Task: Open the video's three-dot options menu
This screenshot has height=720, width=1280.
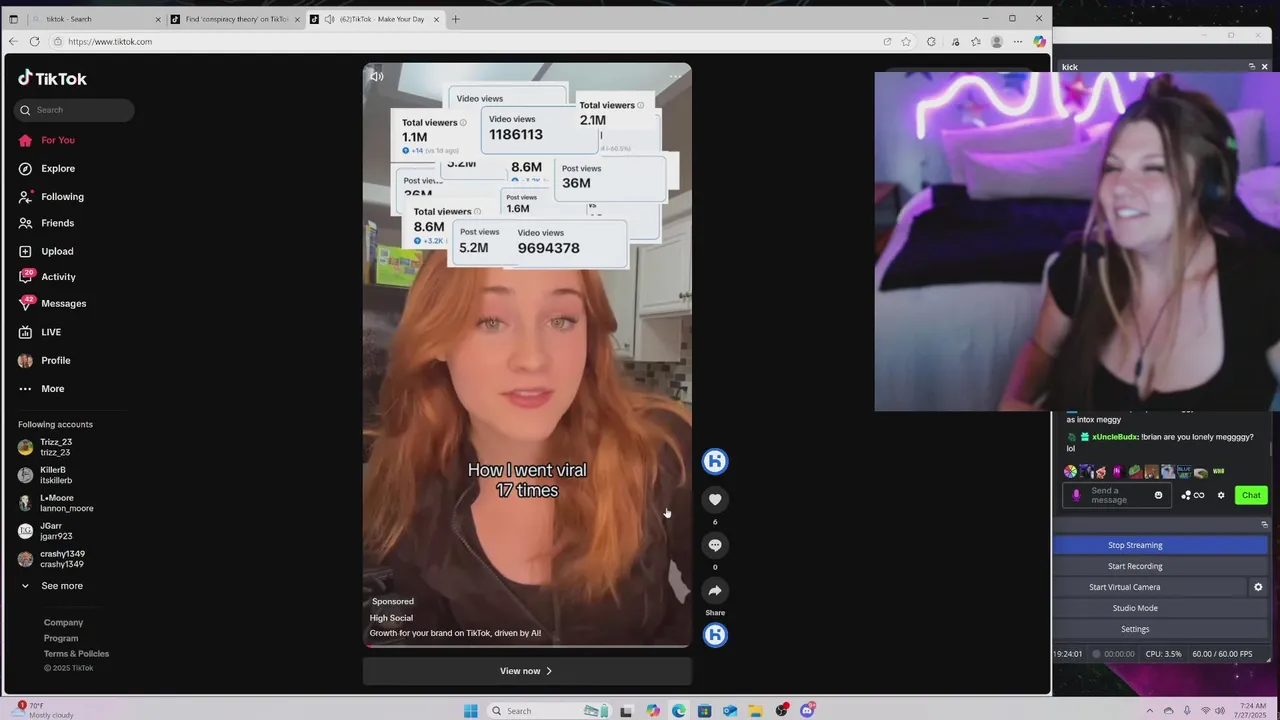Action: tap(675, 76)
